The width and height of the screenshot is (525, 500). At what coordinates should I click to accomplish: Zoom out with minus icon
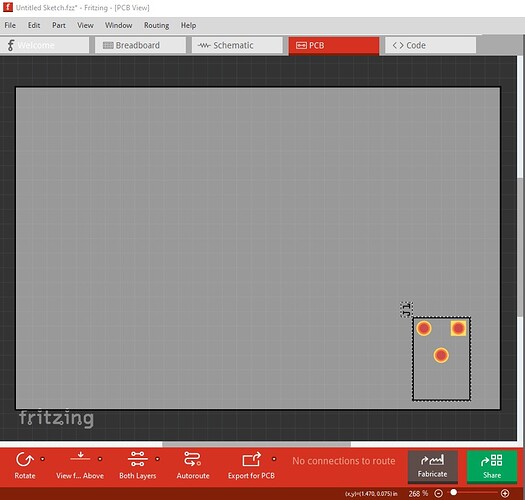[438, 493]
